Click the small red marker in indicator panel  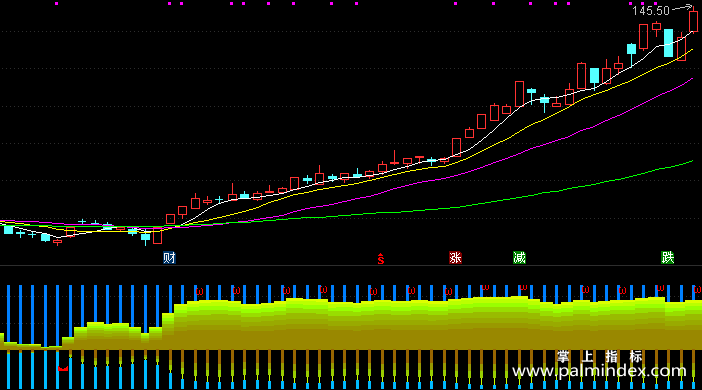[x=63, y=369]
